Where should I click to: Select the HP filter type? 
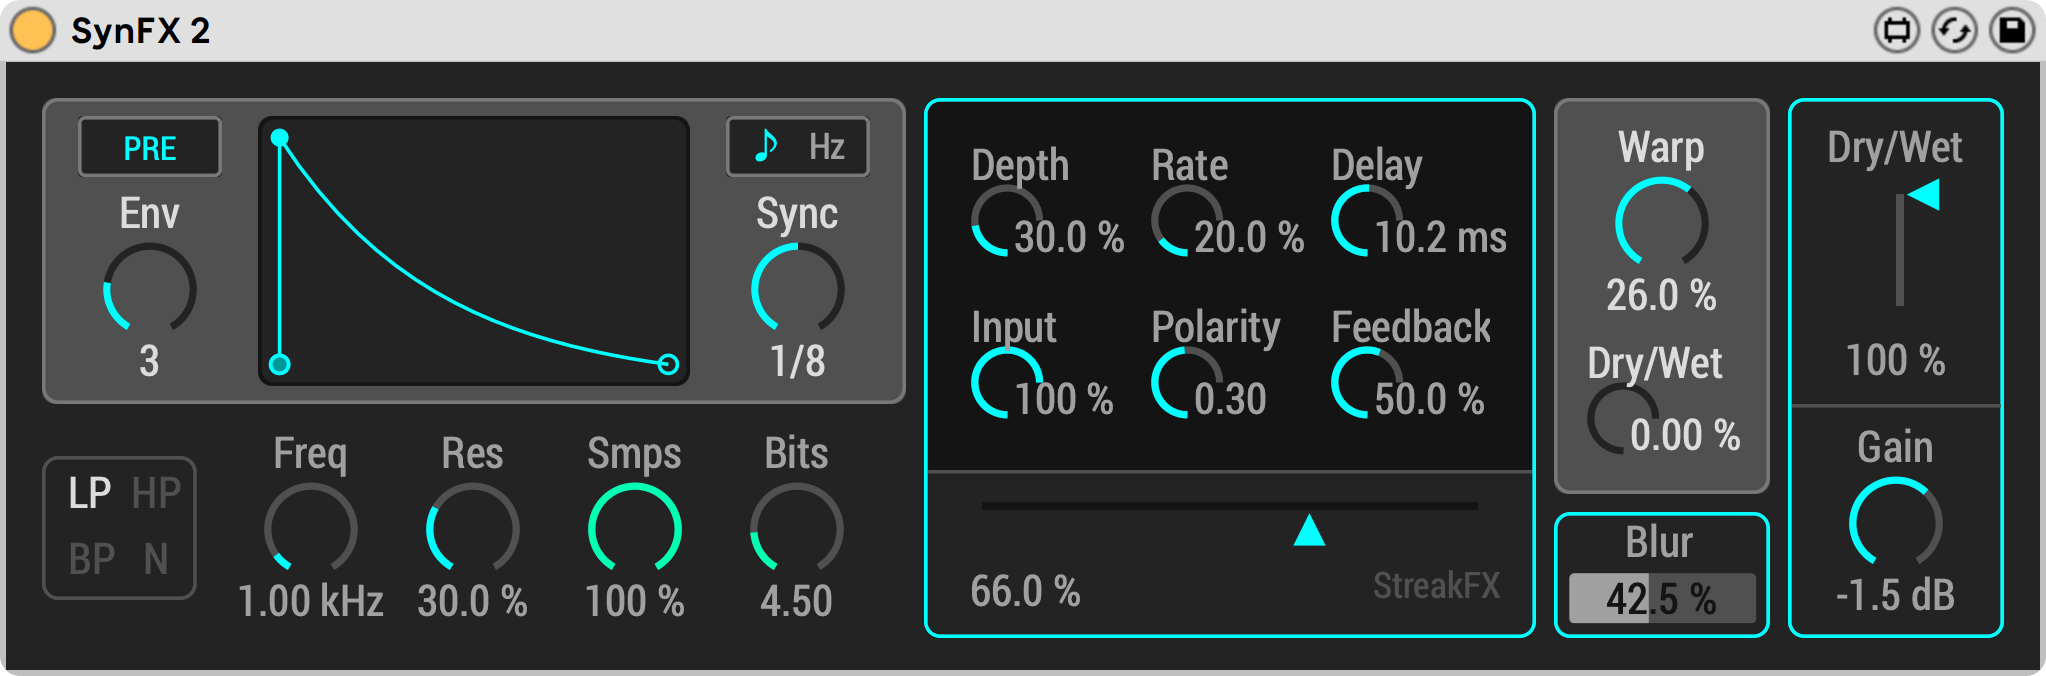click(x=156, y=494)
